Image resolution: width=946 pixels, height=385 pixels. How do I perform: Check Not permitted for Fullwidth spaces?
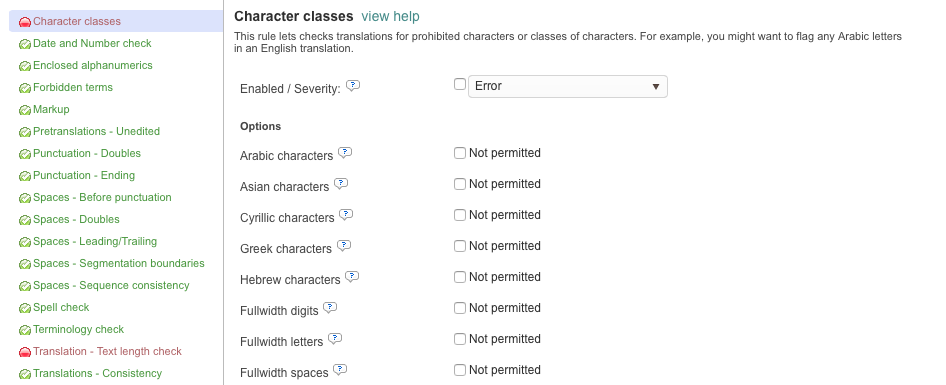(x=460, y=370)
